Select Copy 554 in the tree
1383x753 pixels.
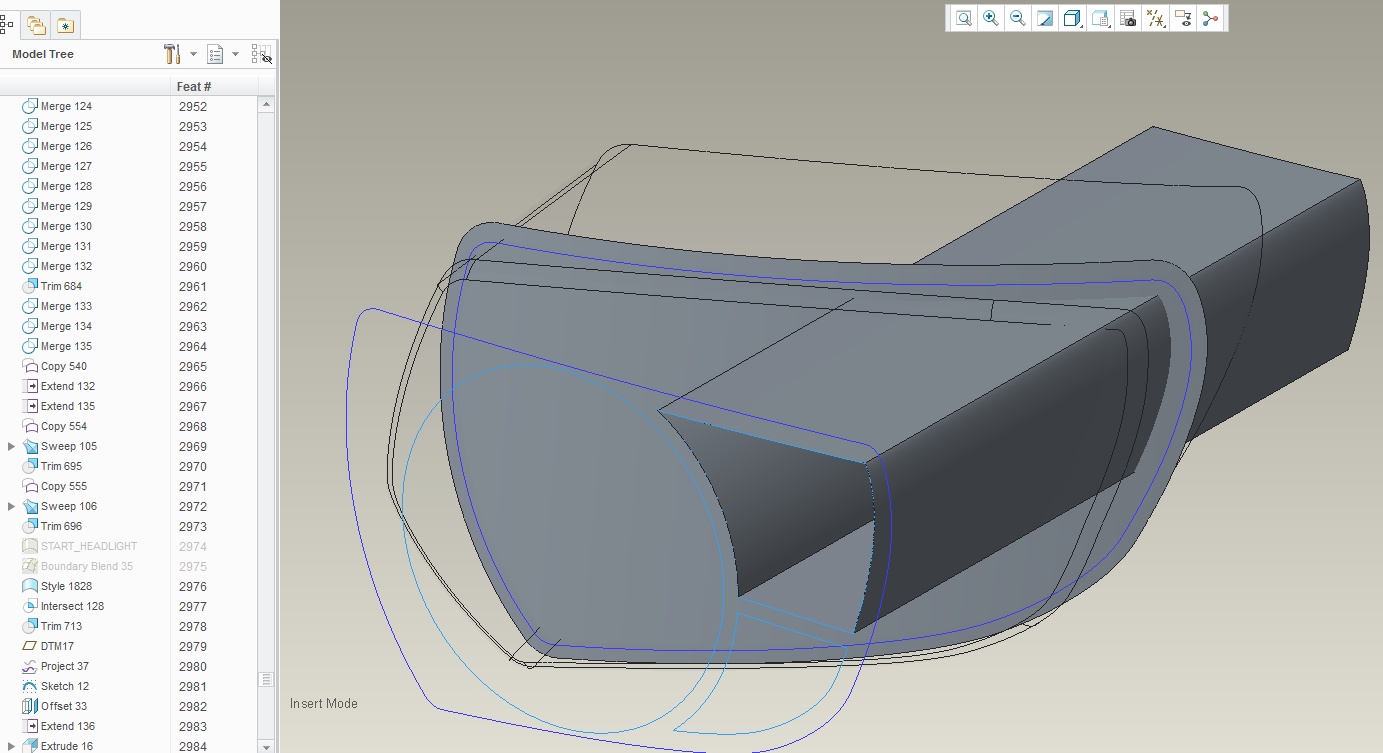click(64, 426)
